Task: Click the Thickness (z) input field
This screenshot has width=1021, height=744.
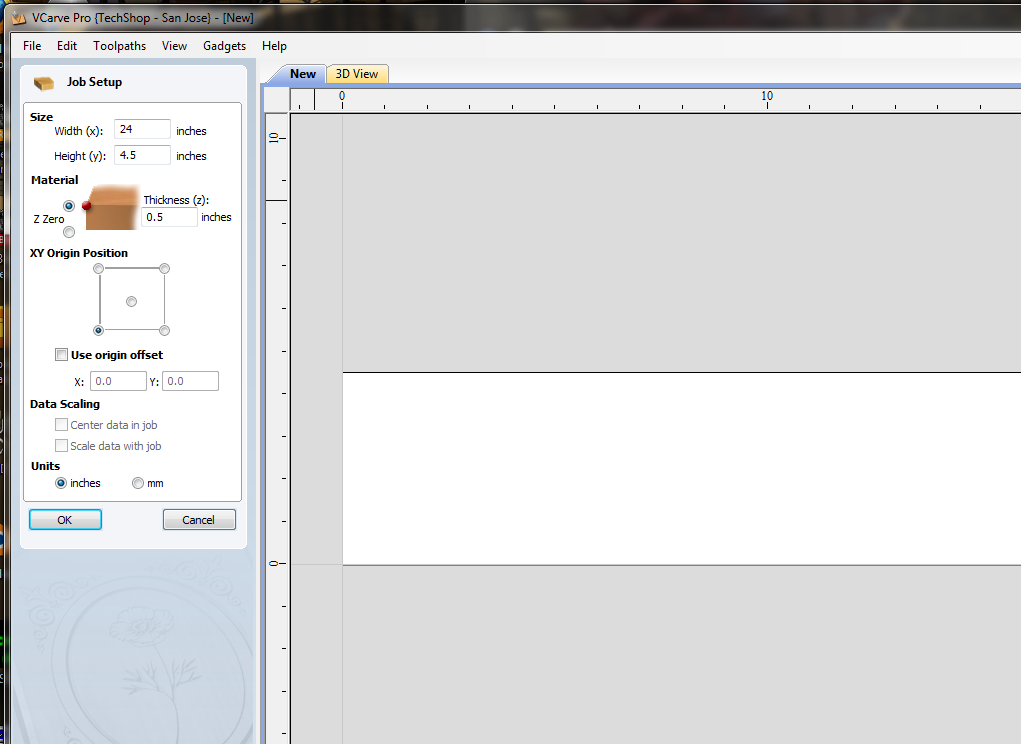Action: click(169, 217)
